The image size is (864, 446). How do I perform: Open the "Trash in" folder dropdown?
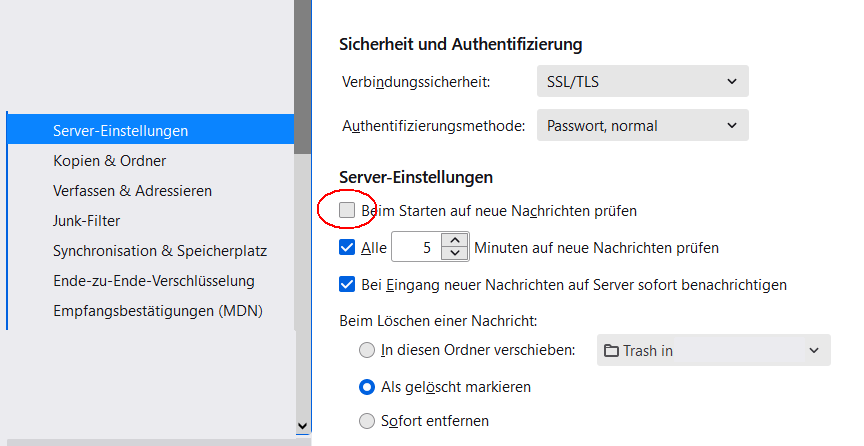pyautogui.click(x=713, y=350)
